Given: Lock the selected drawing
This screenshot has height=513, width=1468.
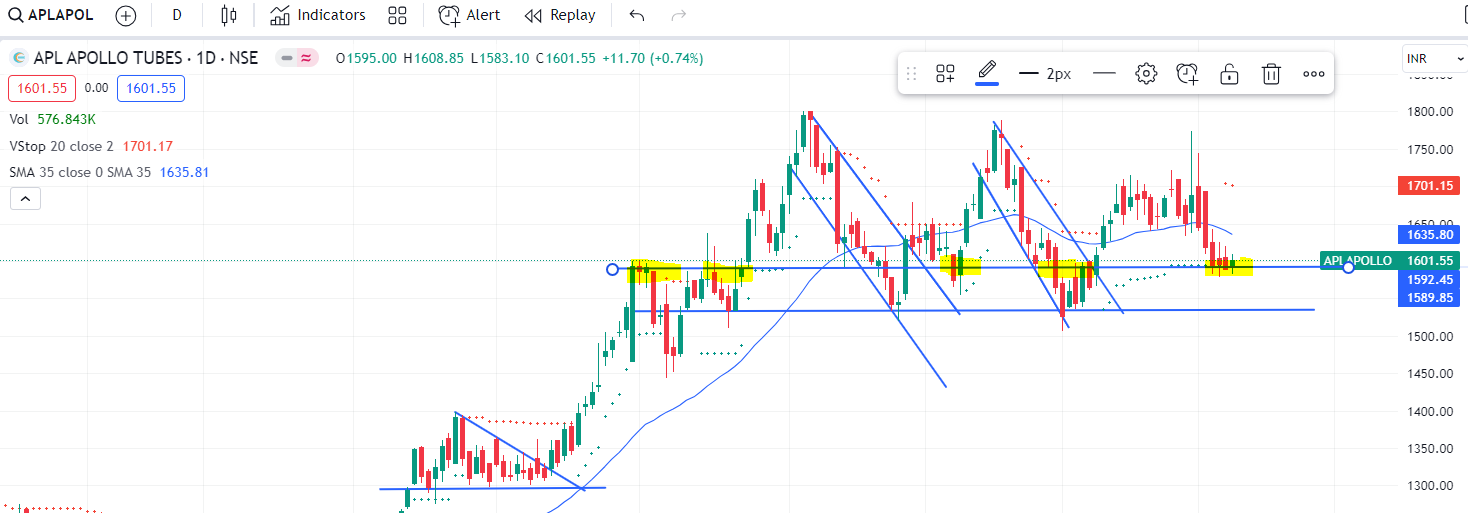Looking at the screenshot, I should coord(1230,73).
